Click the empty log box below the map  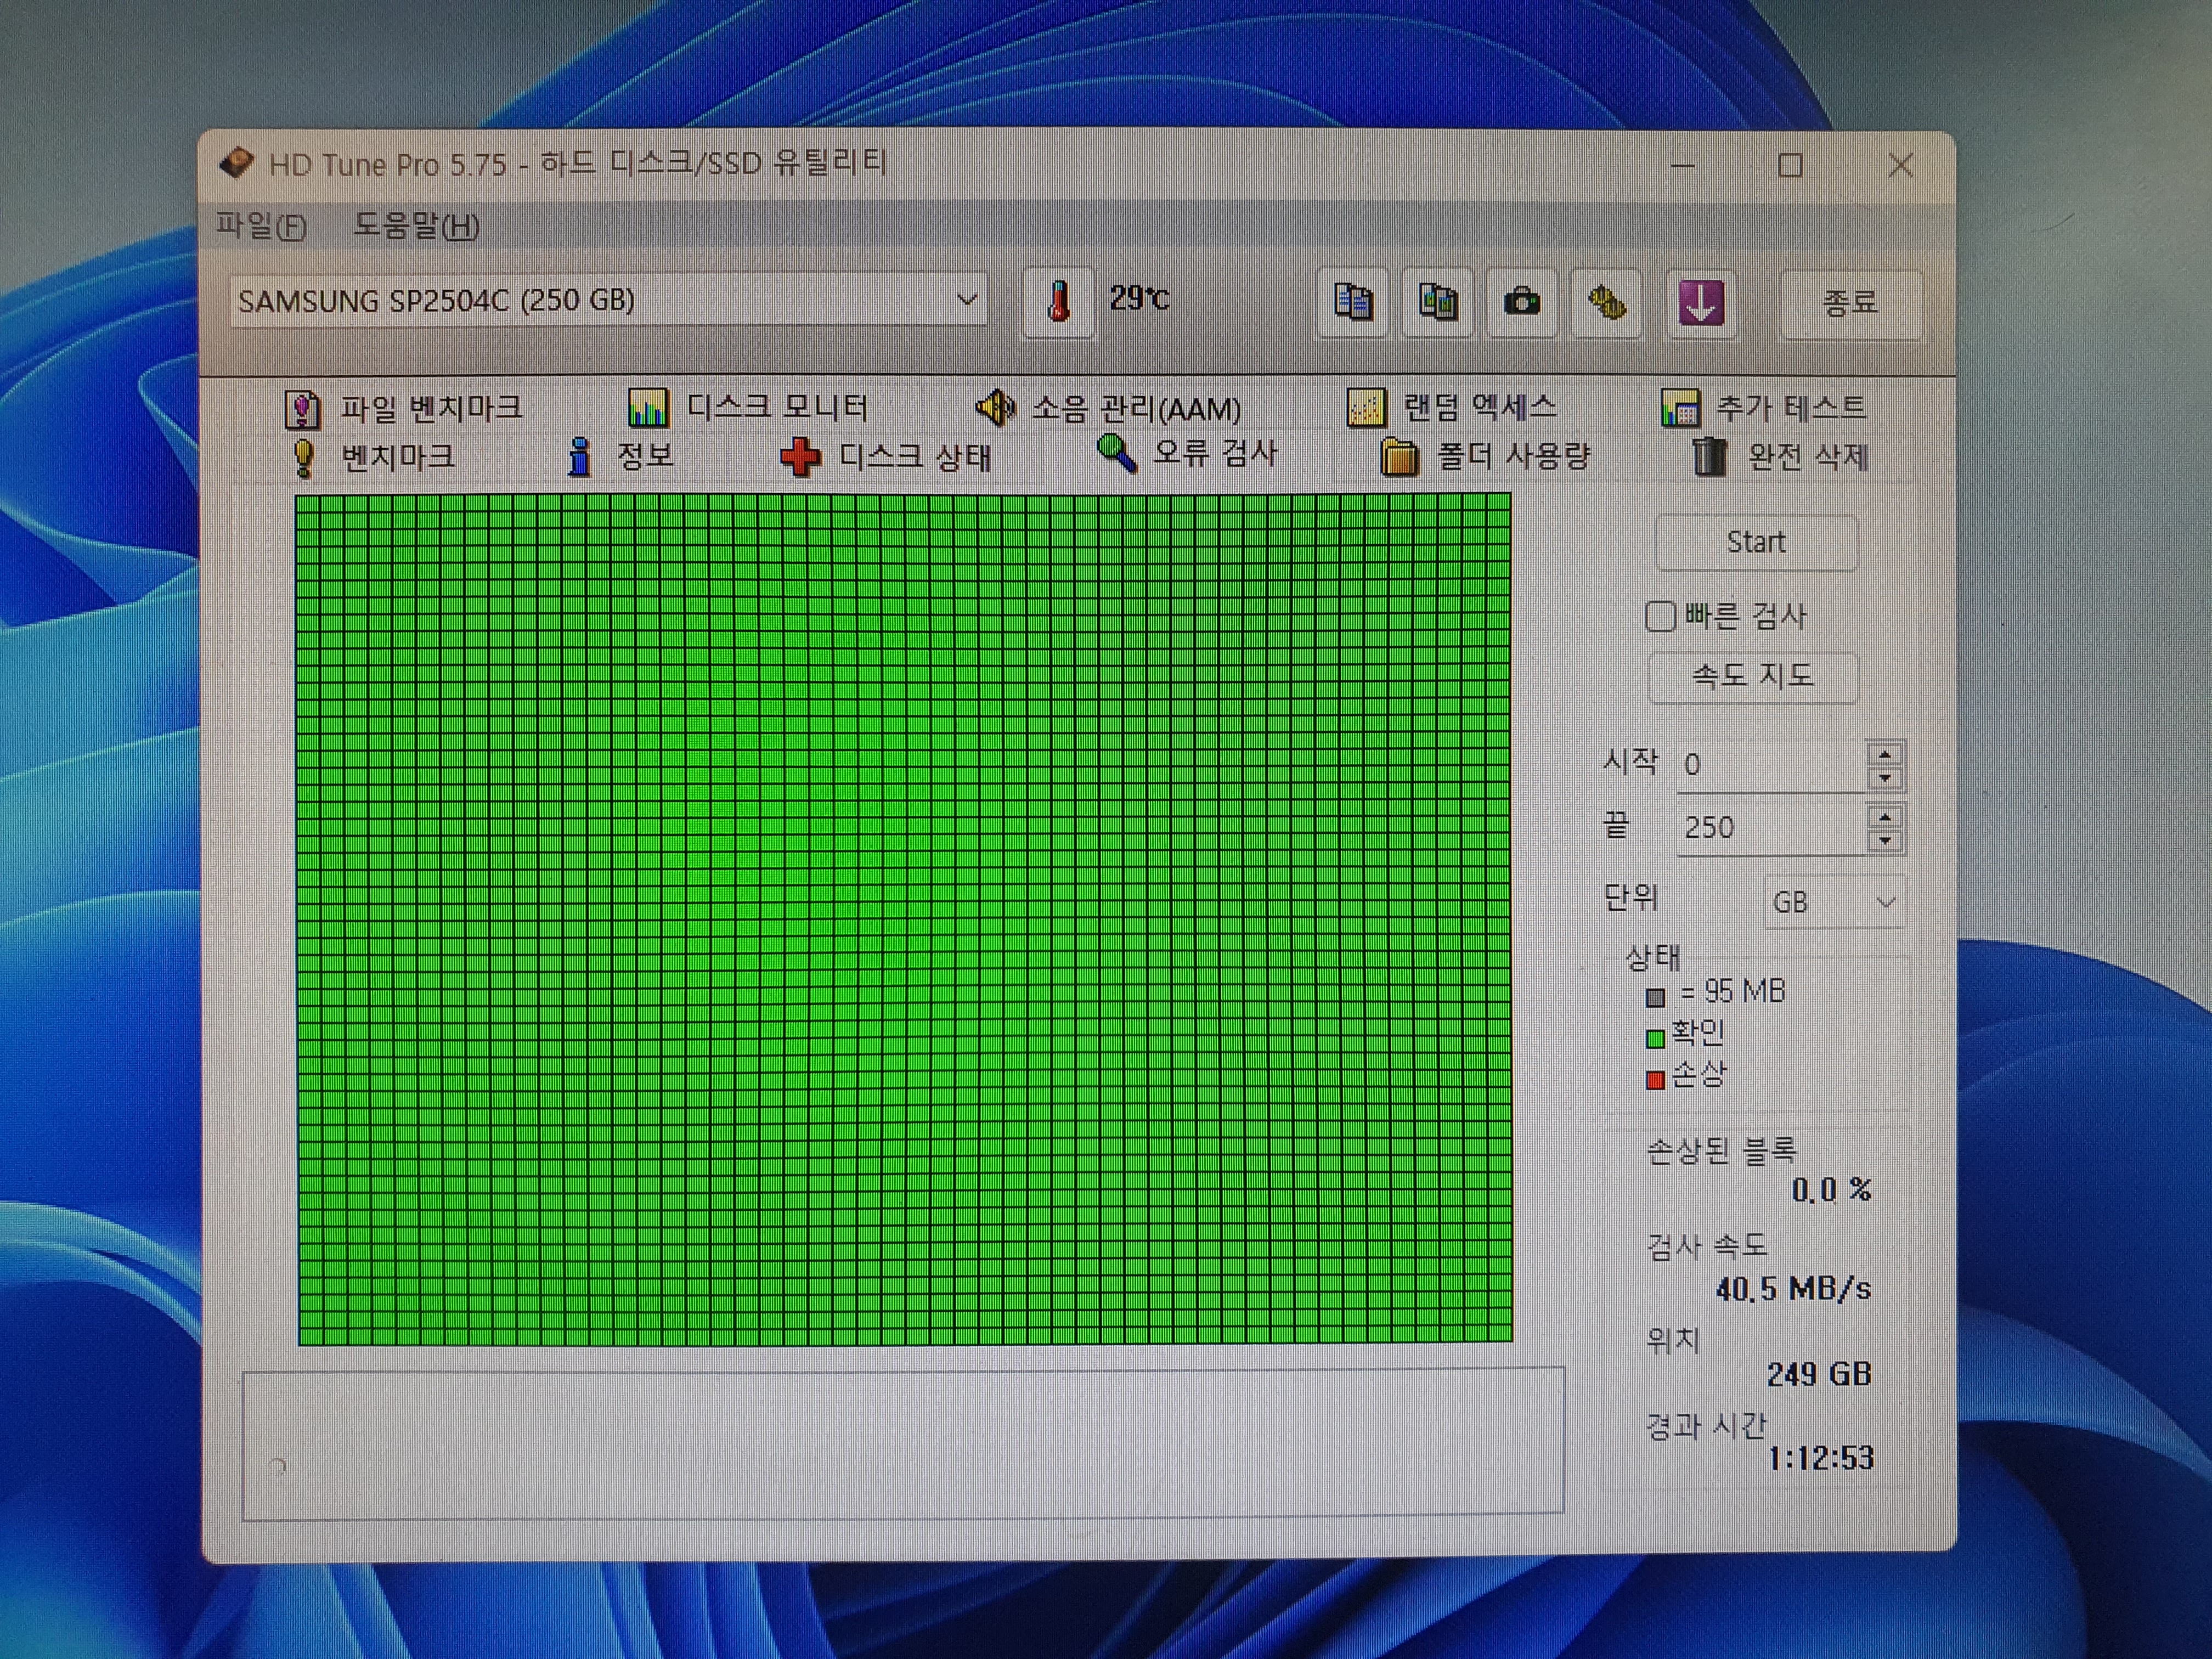click(x=903, y=1444)
